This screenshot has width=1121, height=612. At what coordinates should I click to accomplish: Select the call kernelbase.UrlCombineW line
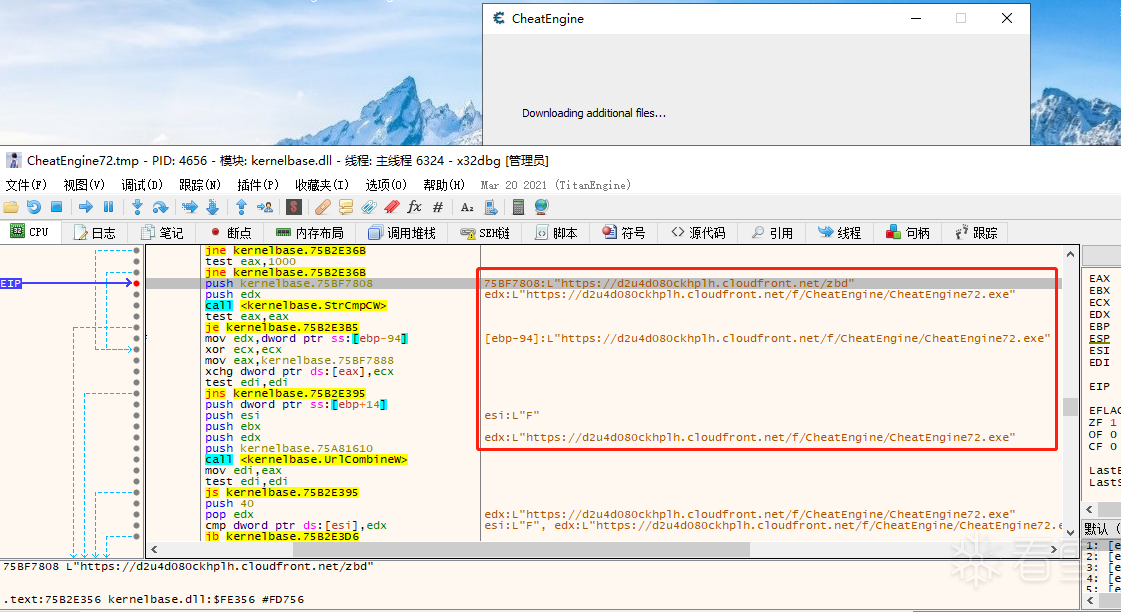tap(306, 460)
